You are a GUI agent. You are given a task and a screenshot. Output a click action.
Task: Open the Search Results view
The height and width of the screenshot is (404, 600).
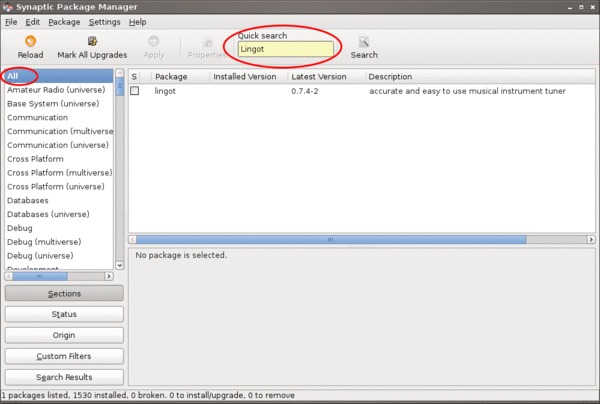pos(64,377)
